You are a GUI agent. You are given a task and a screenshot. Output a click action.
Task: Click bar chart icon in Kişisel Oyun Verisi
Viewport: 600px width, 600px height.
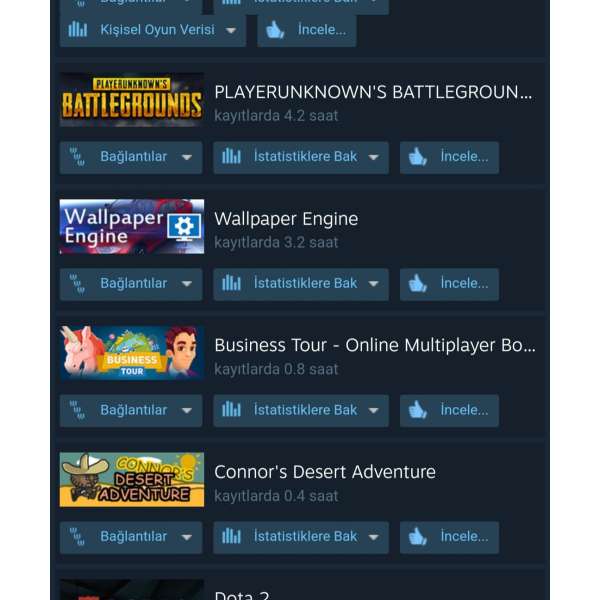[78, 29]
